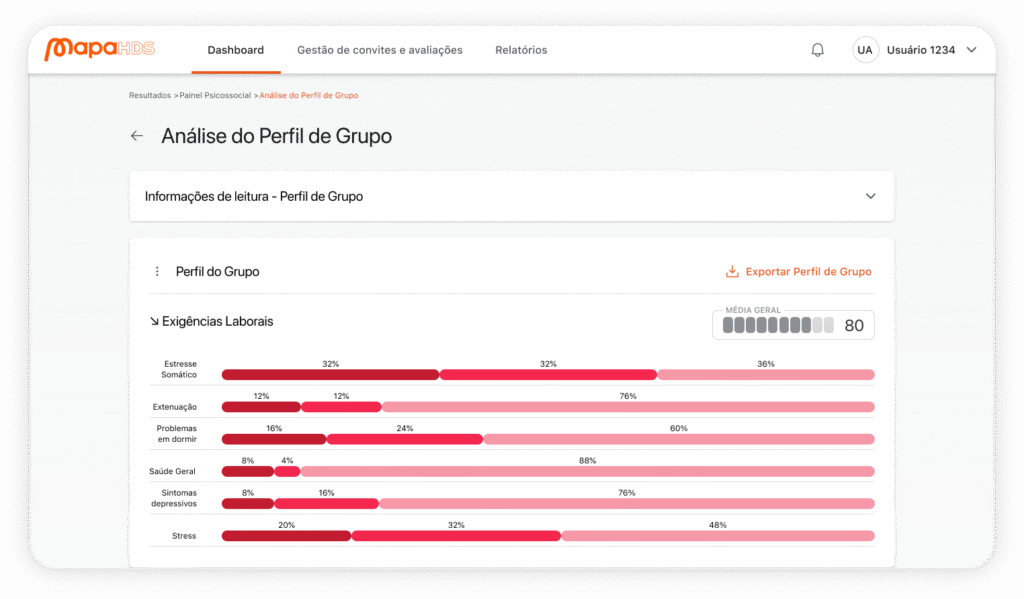
Task: Open the Perfil do Grupo three-dot menu
Action: [157, 271]
